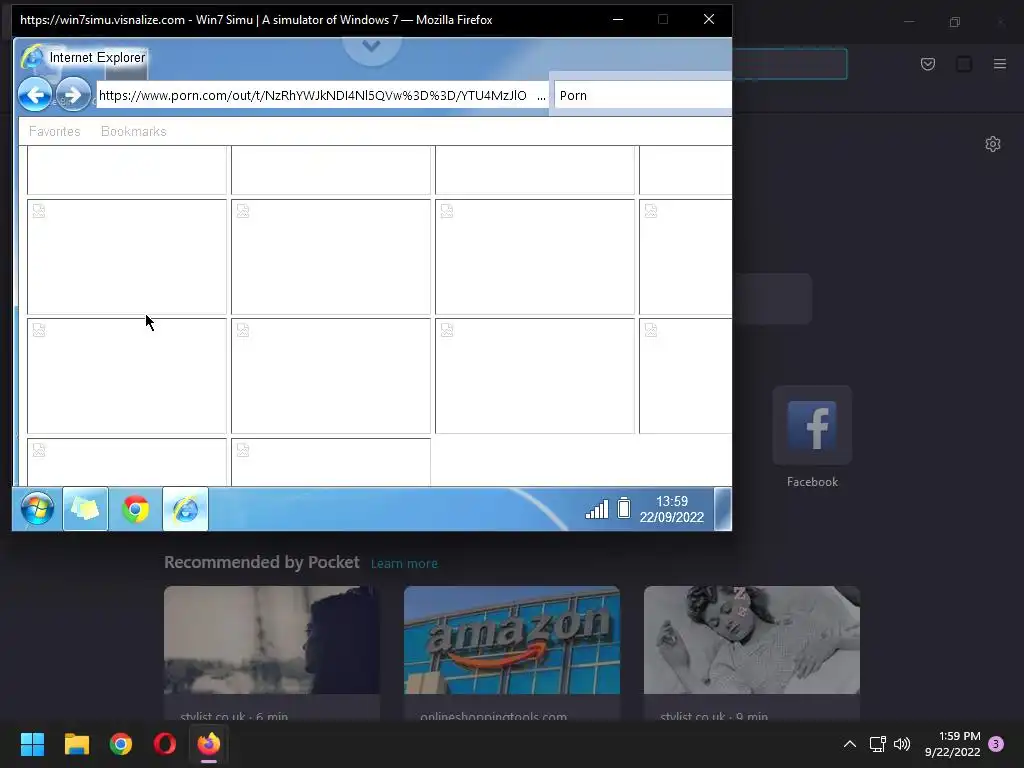Image resolution: width=1024 pixels, height=768 pixels.
Task: Select Internet Explorer in Win7 simulated taskbar
Action: tap(185, 509)
